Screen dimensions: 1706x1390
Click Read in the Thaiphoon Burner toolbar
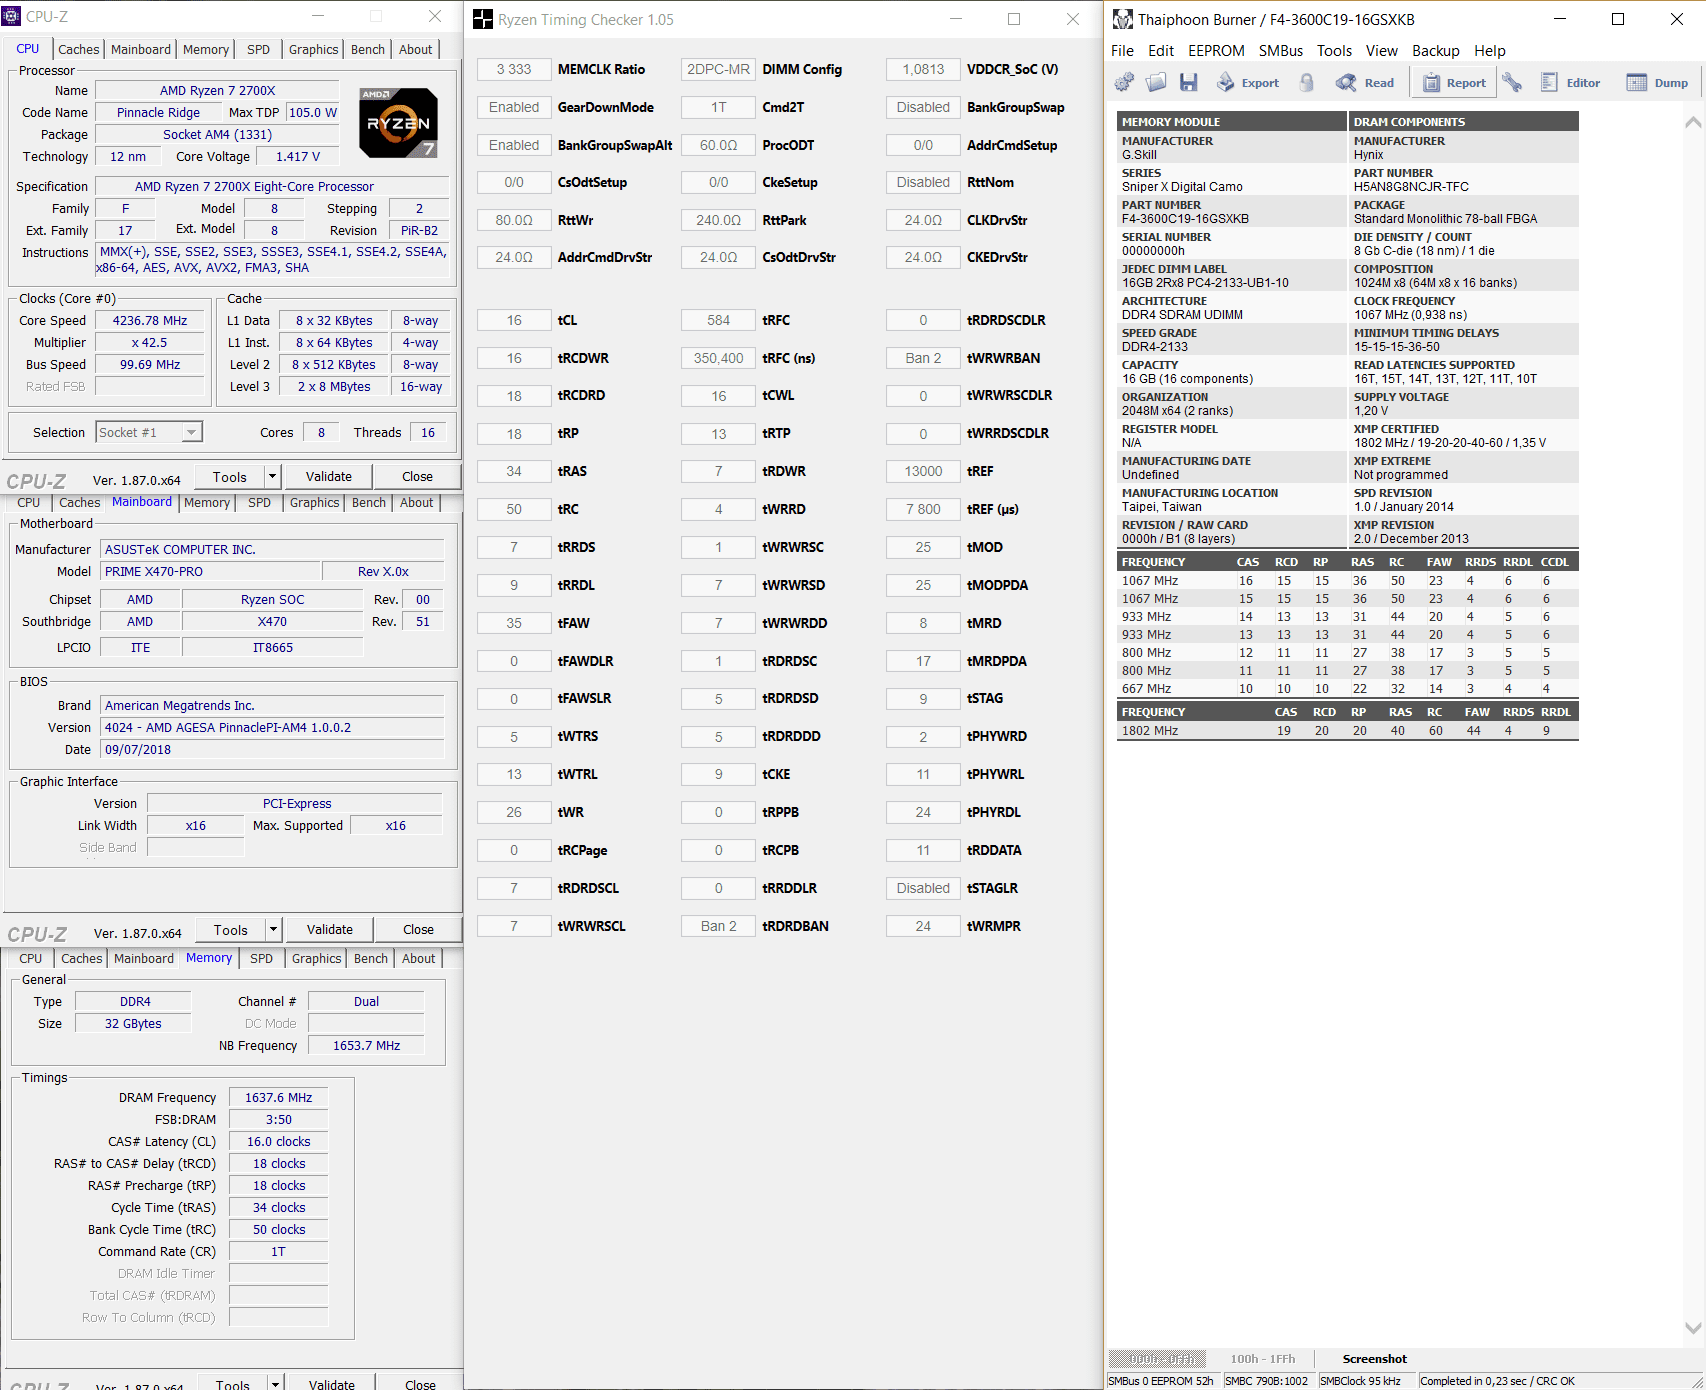pyautogui.click(x=1365, y=82)
